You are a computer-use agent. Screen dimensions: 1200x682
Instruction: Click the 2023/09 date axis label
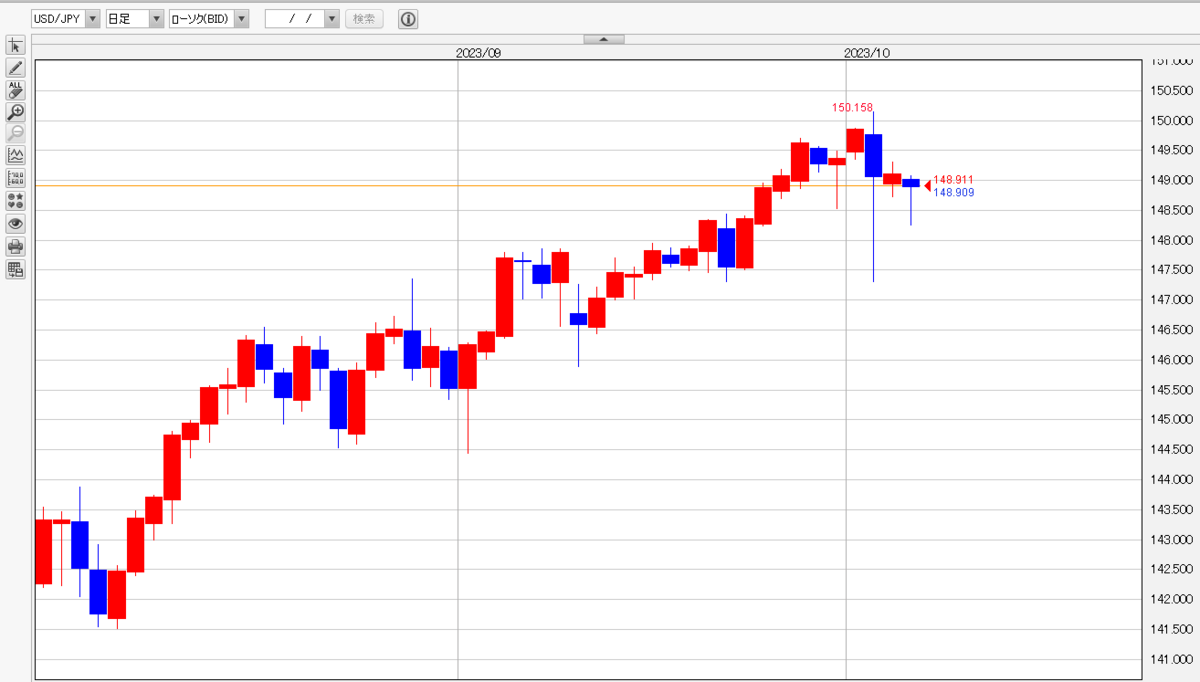coord(478,54)
